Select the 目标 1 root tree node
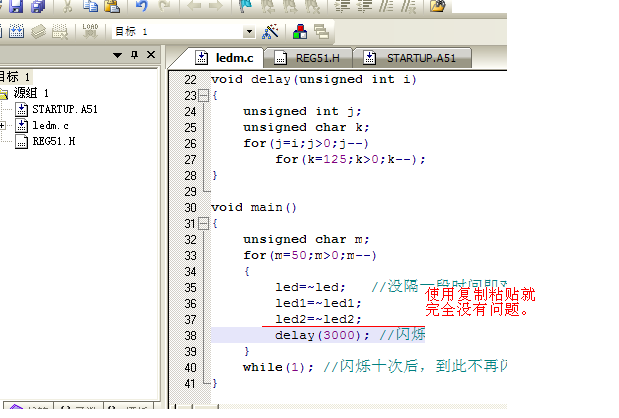 15,77
